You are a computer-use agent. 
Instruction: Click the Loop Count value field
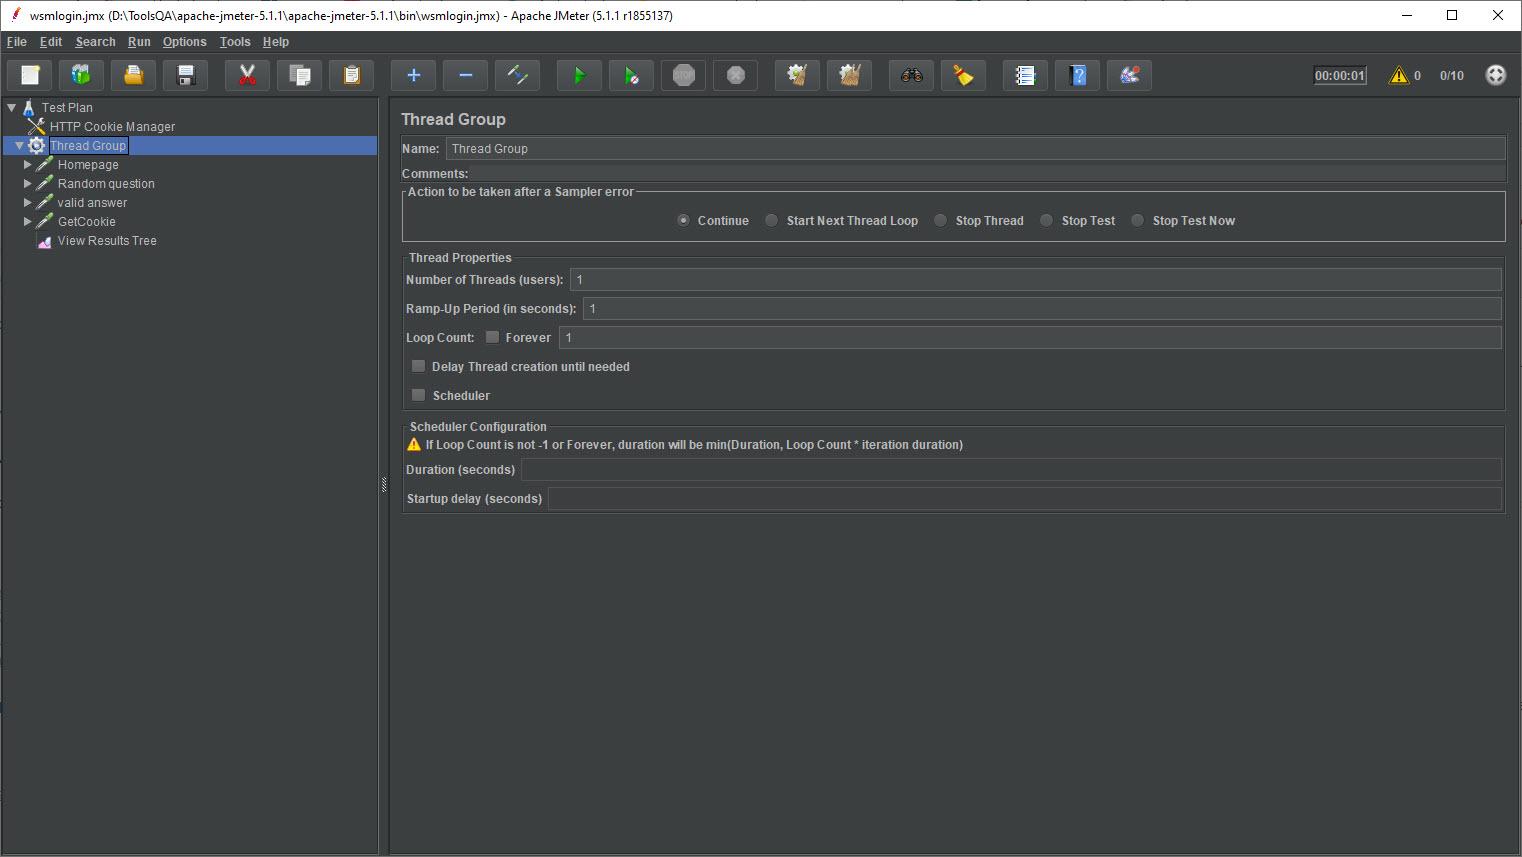(1030, 338)
